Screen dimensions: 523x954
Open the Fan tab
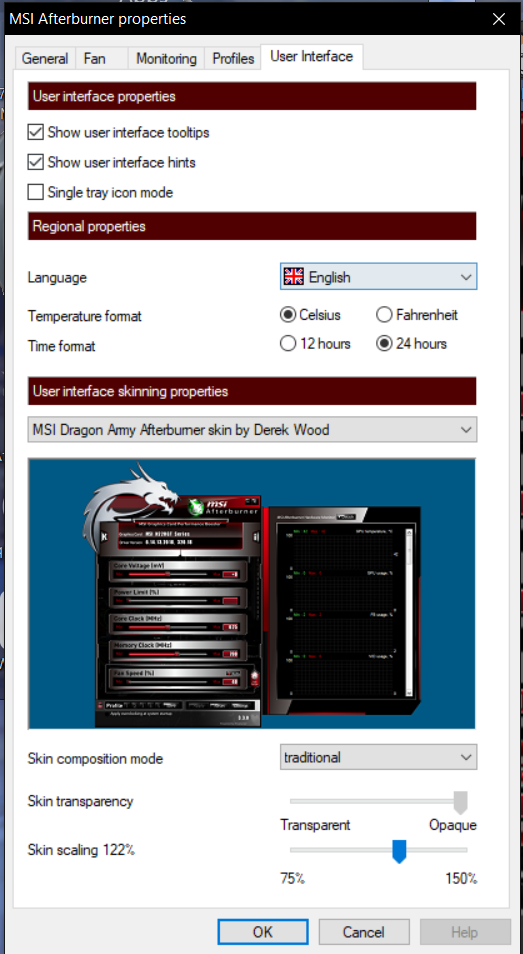(94, 59)
